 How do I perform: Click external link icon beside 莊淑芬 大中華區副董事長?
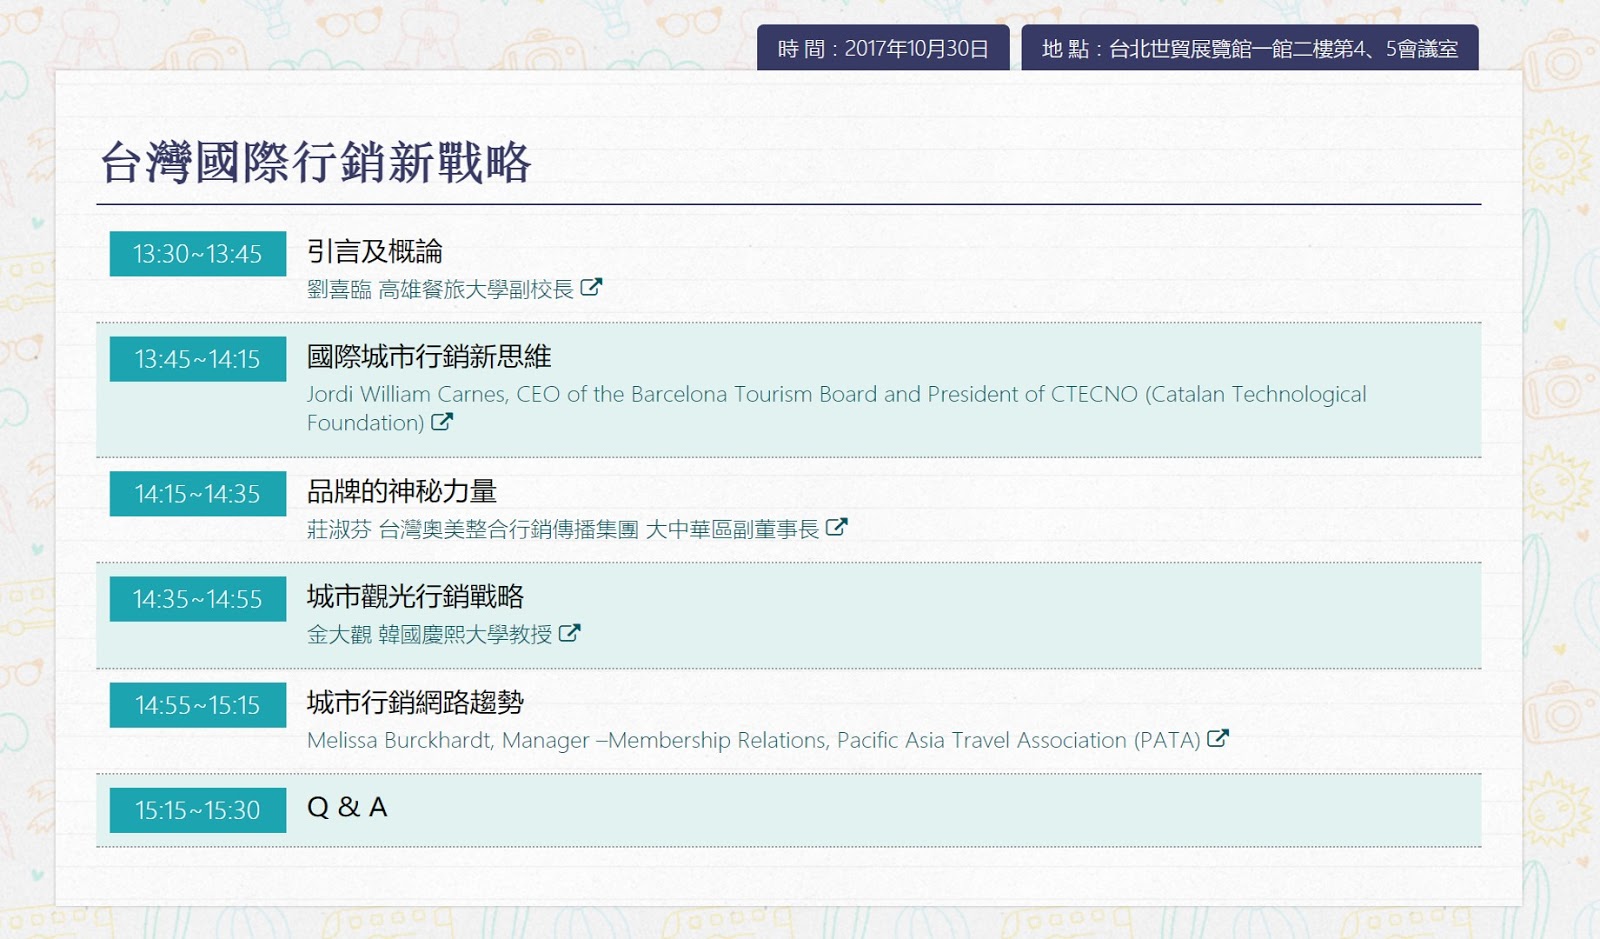coord(837,527)
